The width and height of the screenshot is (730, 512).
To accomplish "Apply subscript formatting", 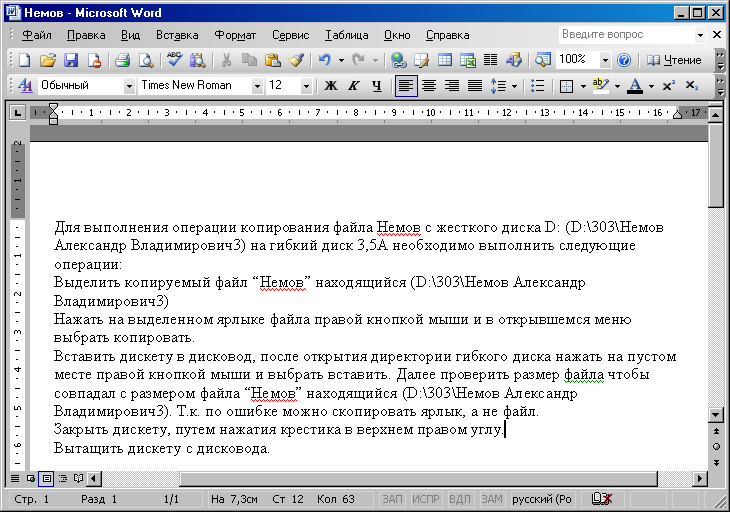I will (x=692, y=86).
